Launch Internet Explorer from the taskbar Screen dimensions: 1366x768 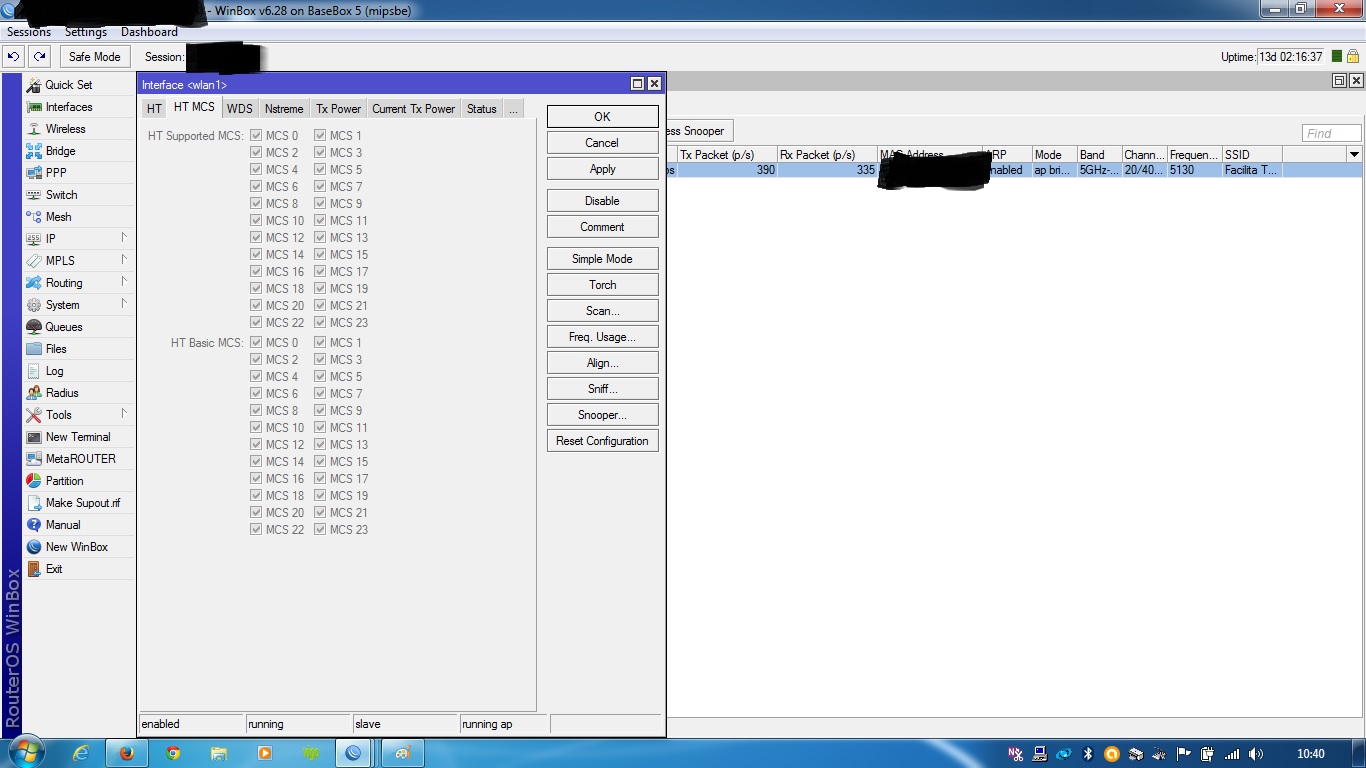pos(81,753)
